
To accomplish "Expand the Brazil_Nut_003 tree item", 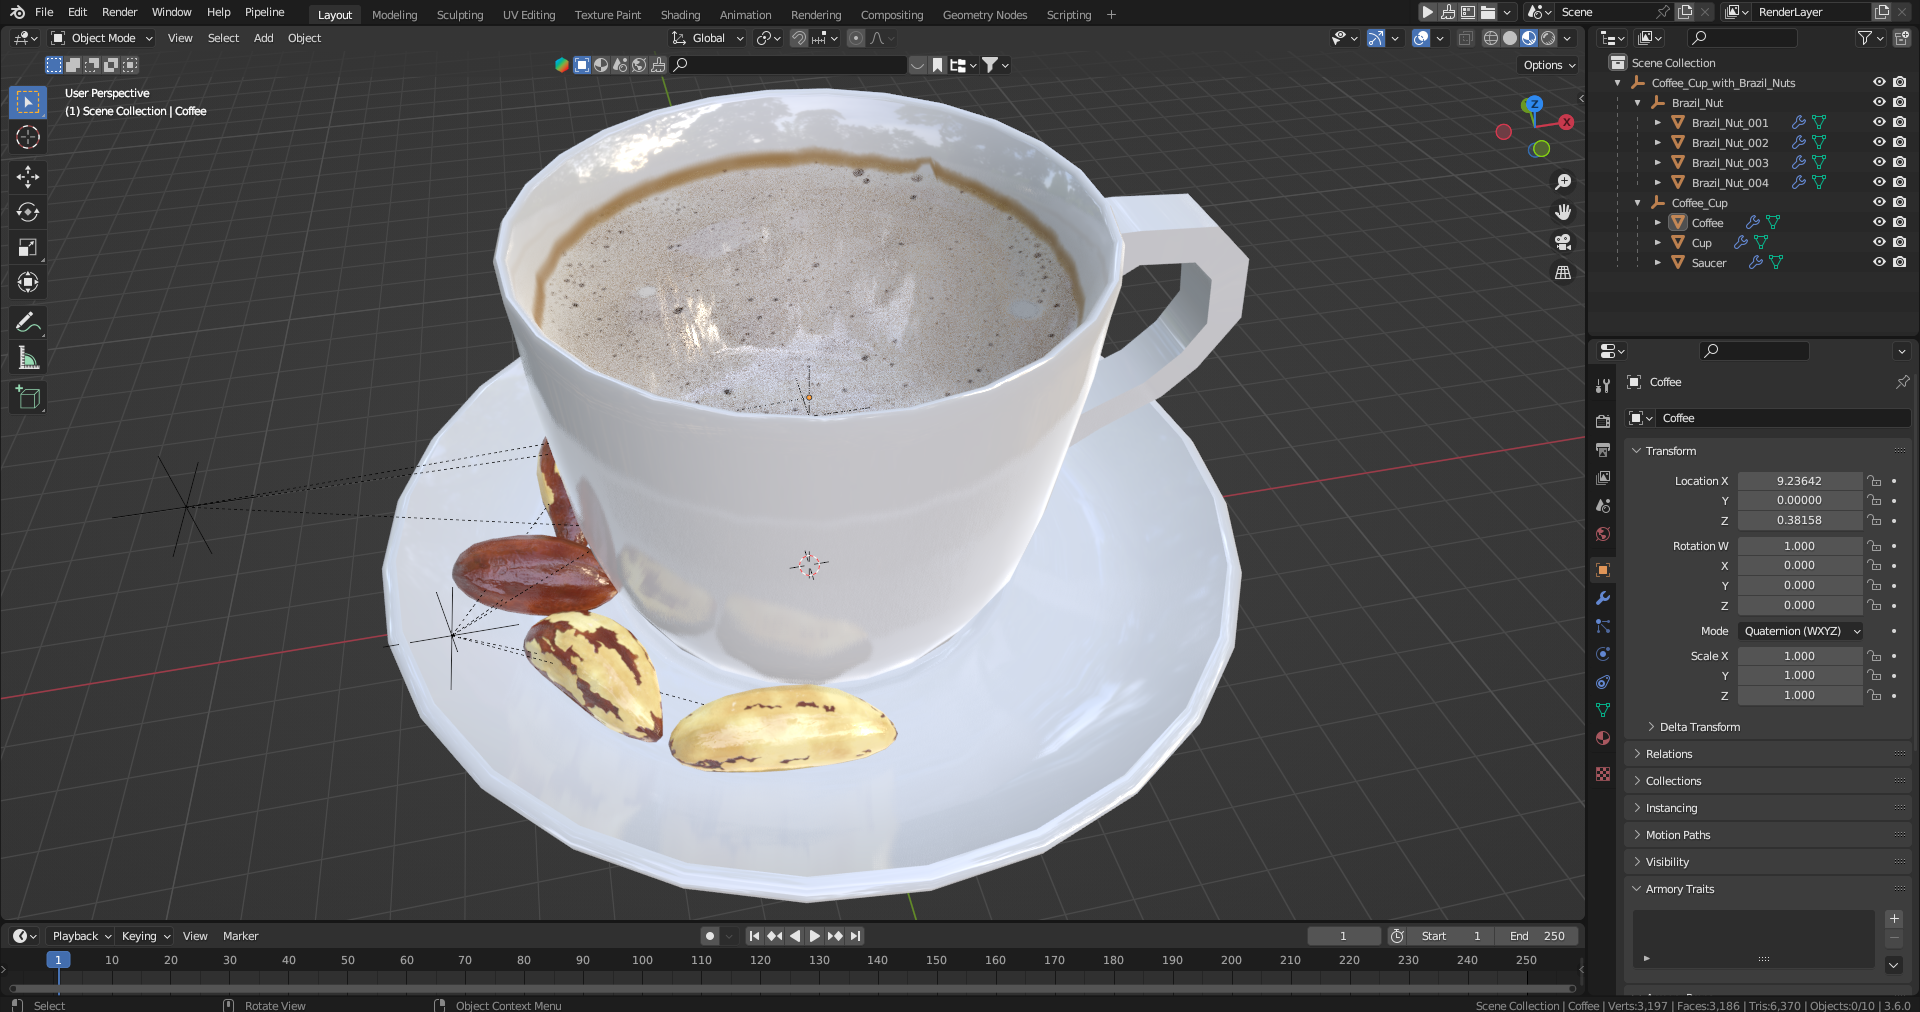I will (1658, 163).
